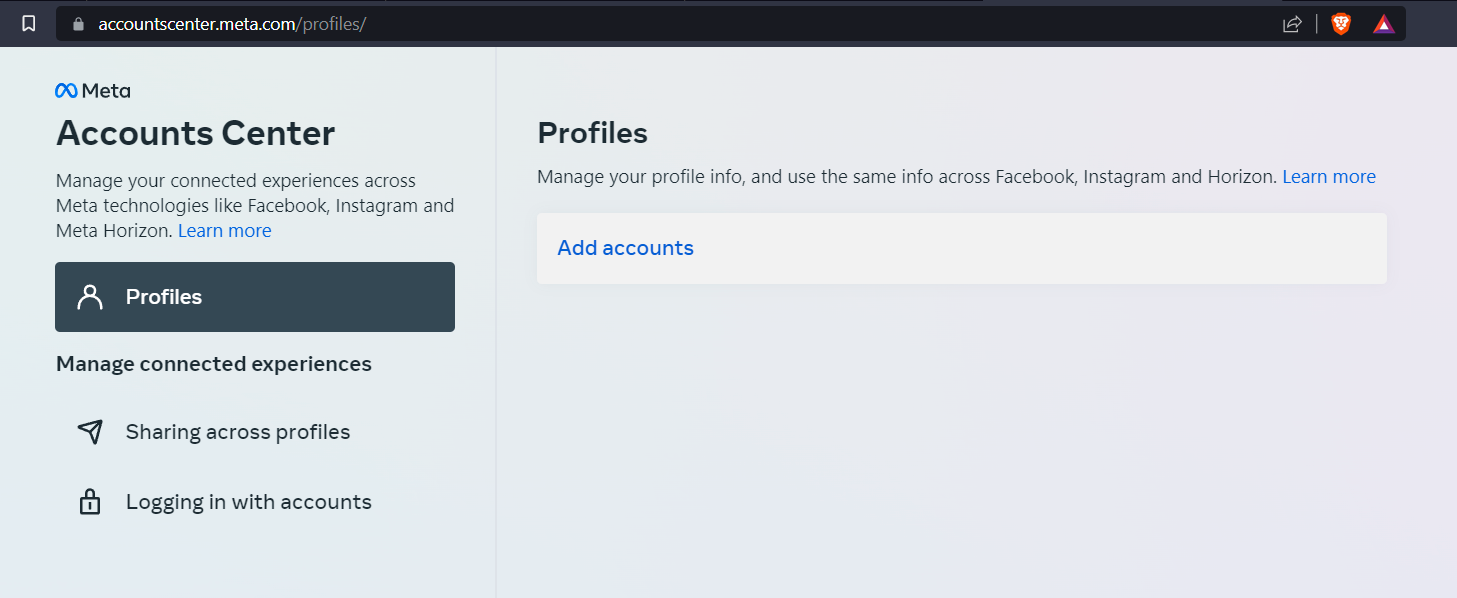Click the Add accounts link
Viewport: 1457px width, 598px height.
(x=625, y=248)
